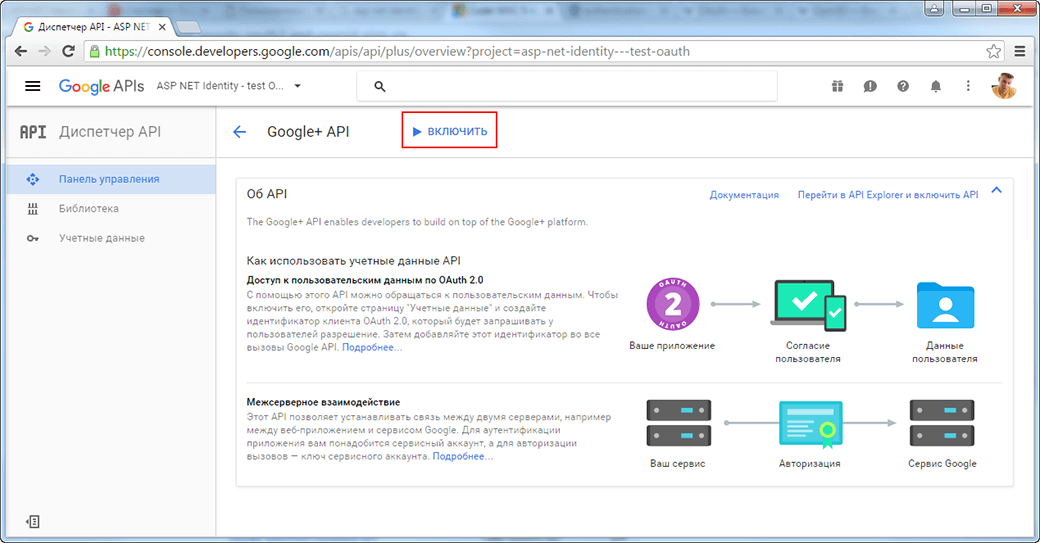The width and height of the screenshot is (1040, 543).
Task: Click the magnifier search icon
Action: tap(379, 86)
